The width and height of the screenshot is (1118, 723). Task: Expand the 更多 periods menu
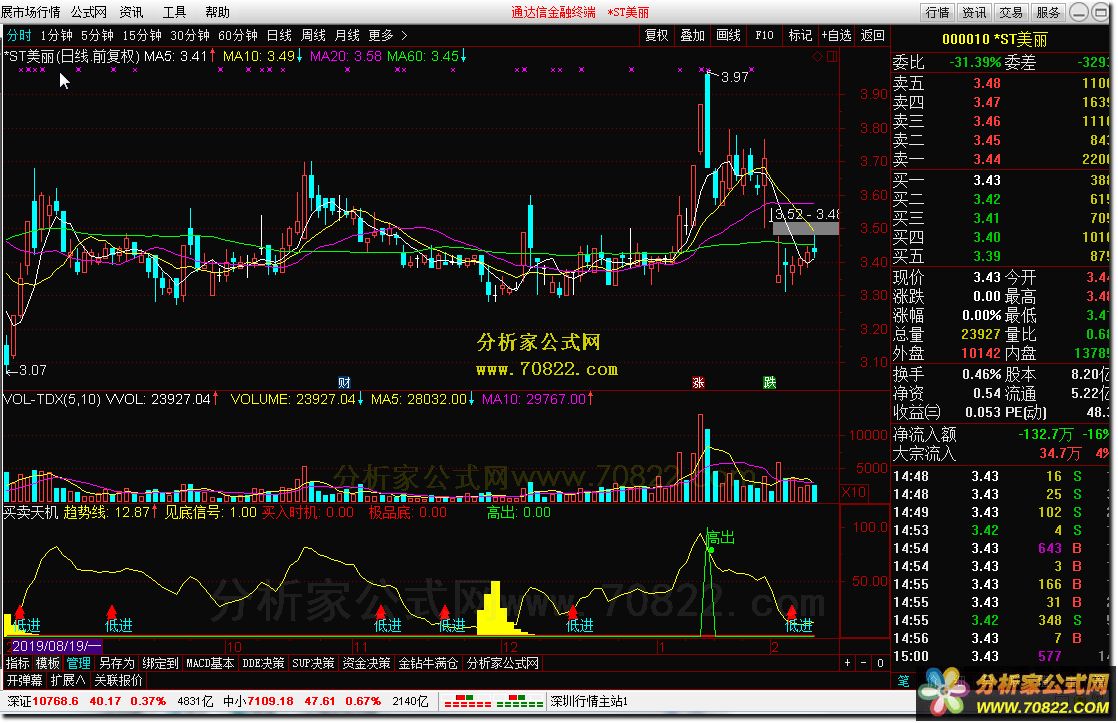[x=388, y=35]
